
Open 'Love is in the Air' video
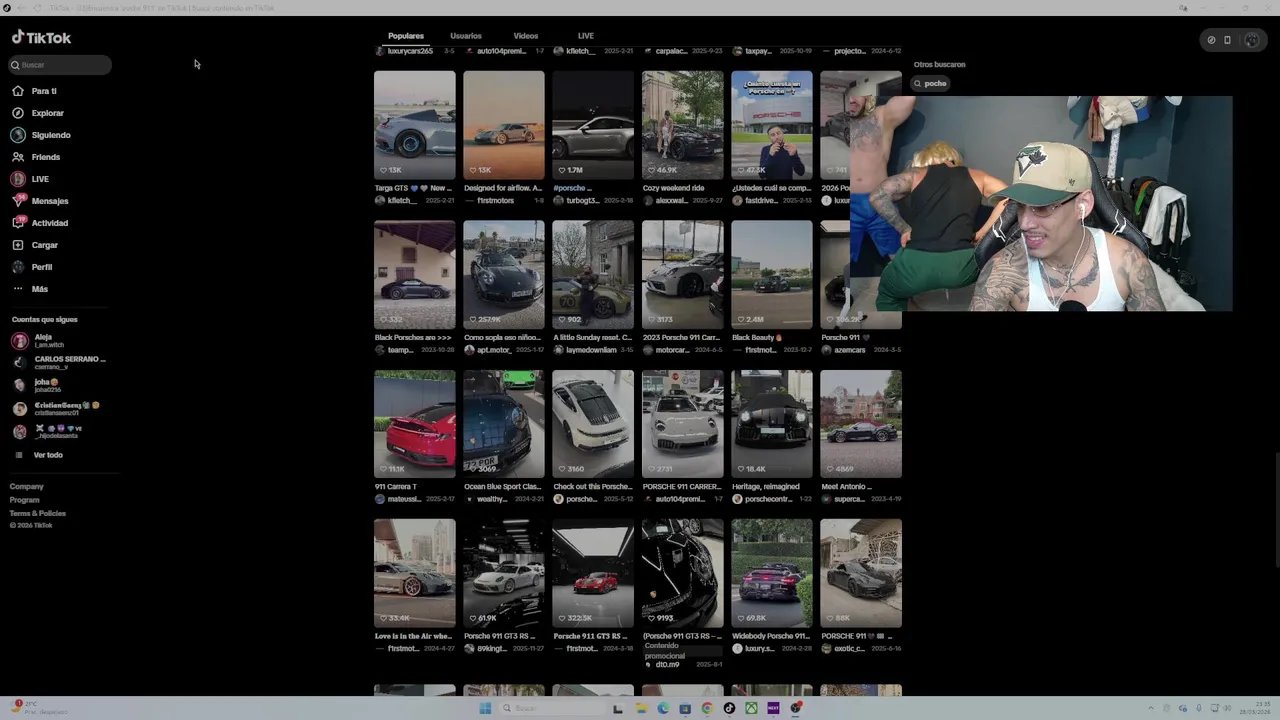[x=415, y=573]
